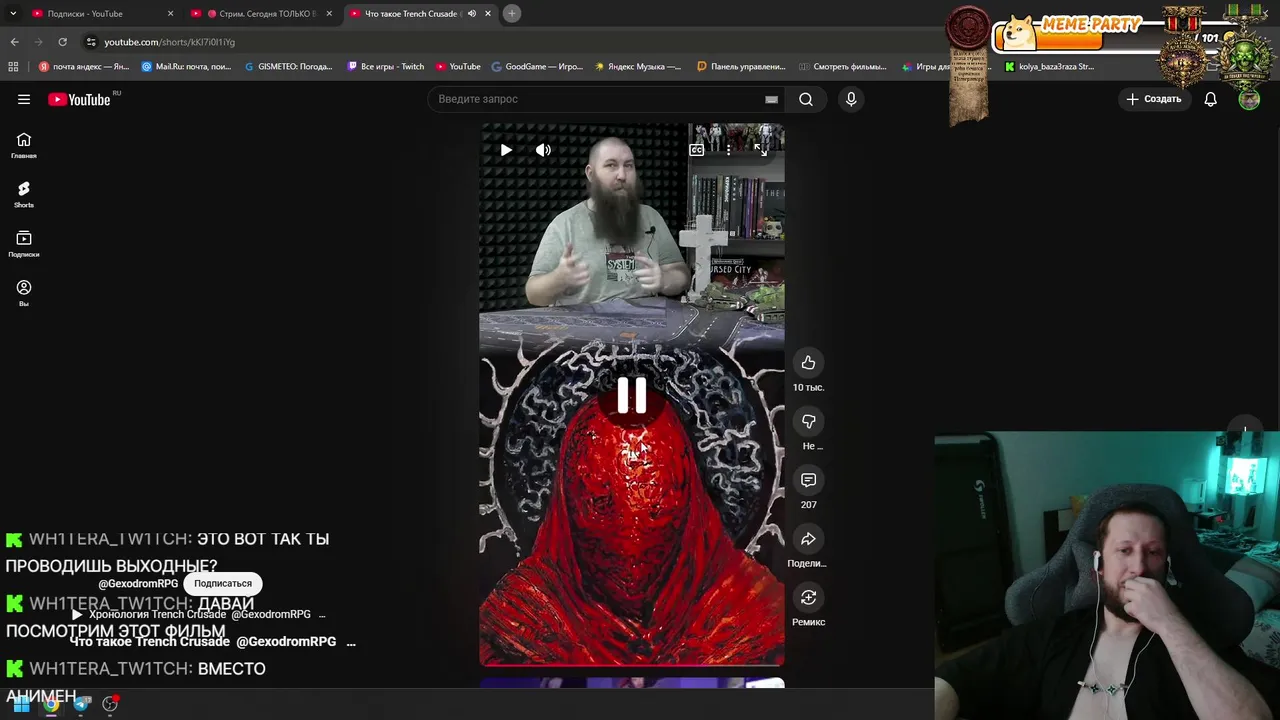Play the short with the play button
This screenshot has width=1280, height=720.
506,150
